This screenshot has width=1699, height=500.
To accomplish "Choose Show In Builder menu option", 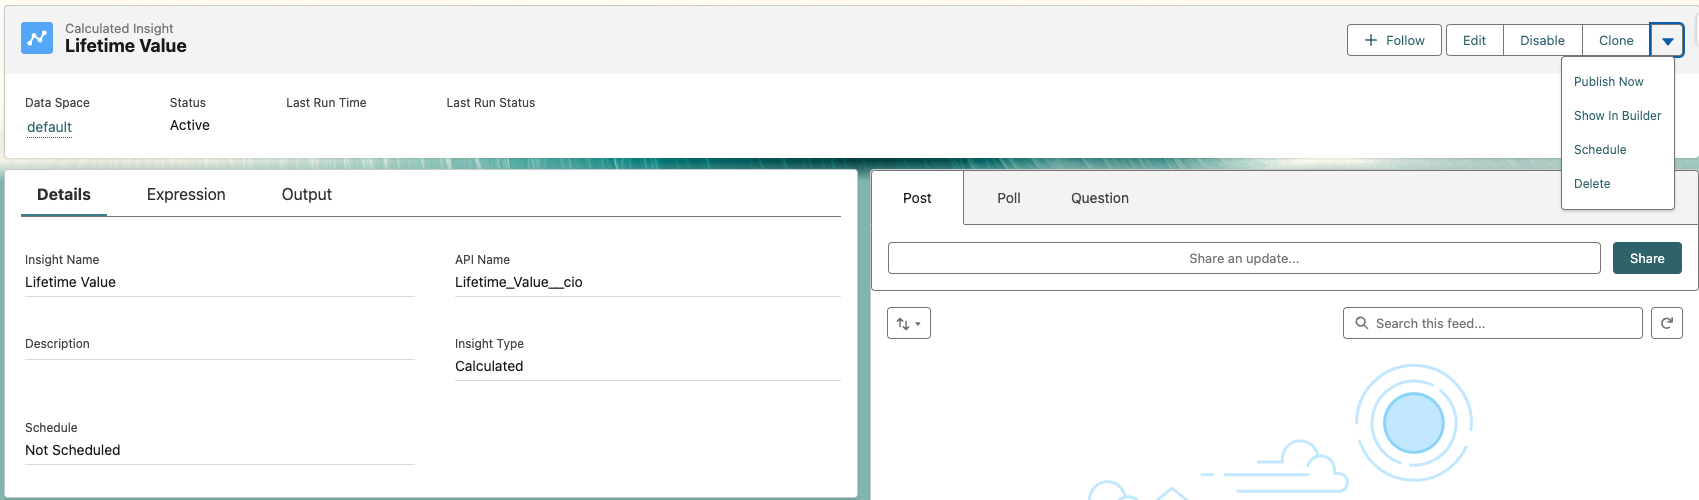I will point(1617,116).
